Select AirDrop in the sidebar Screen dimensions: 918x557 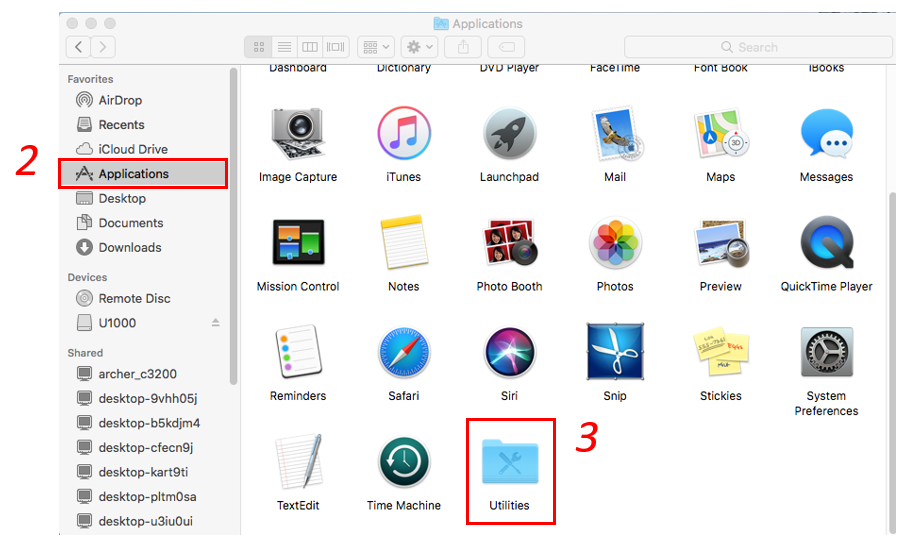pos(143,100)
